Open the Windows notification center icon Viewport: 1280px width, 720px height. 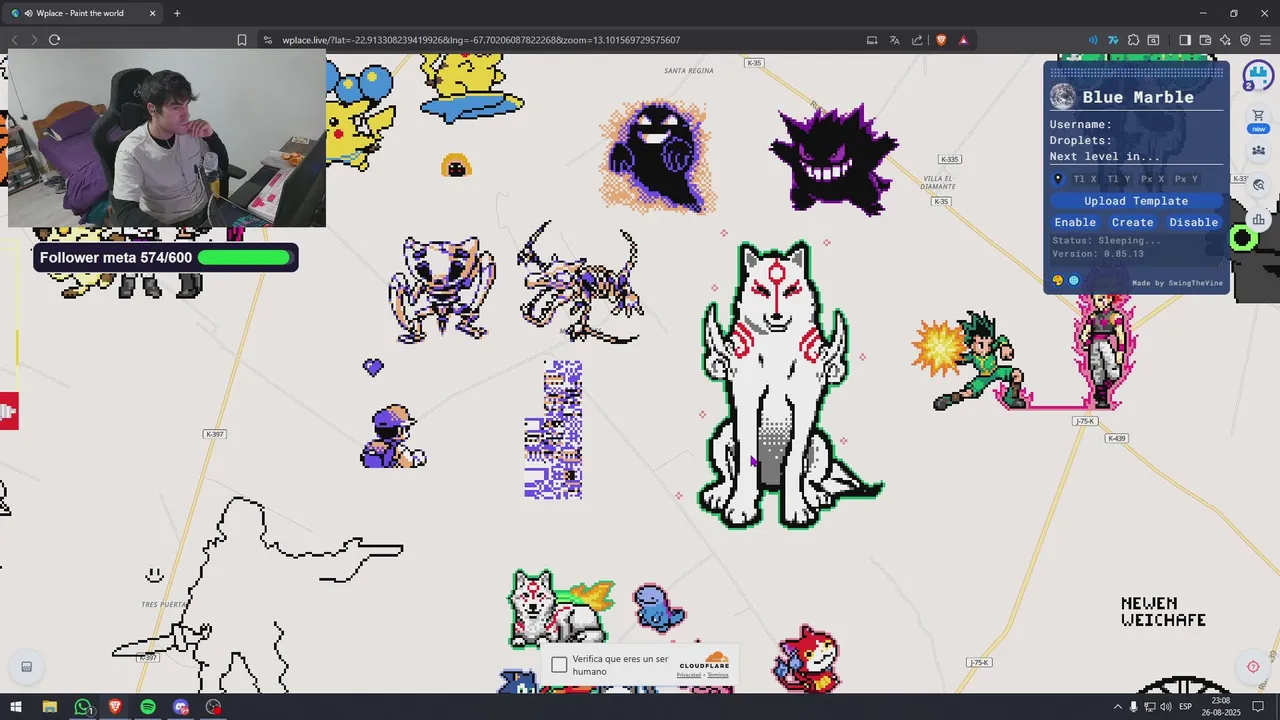click(x=1259, y=707)
